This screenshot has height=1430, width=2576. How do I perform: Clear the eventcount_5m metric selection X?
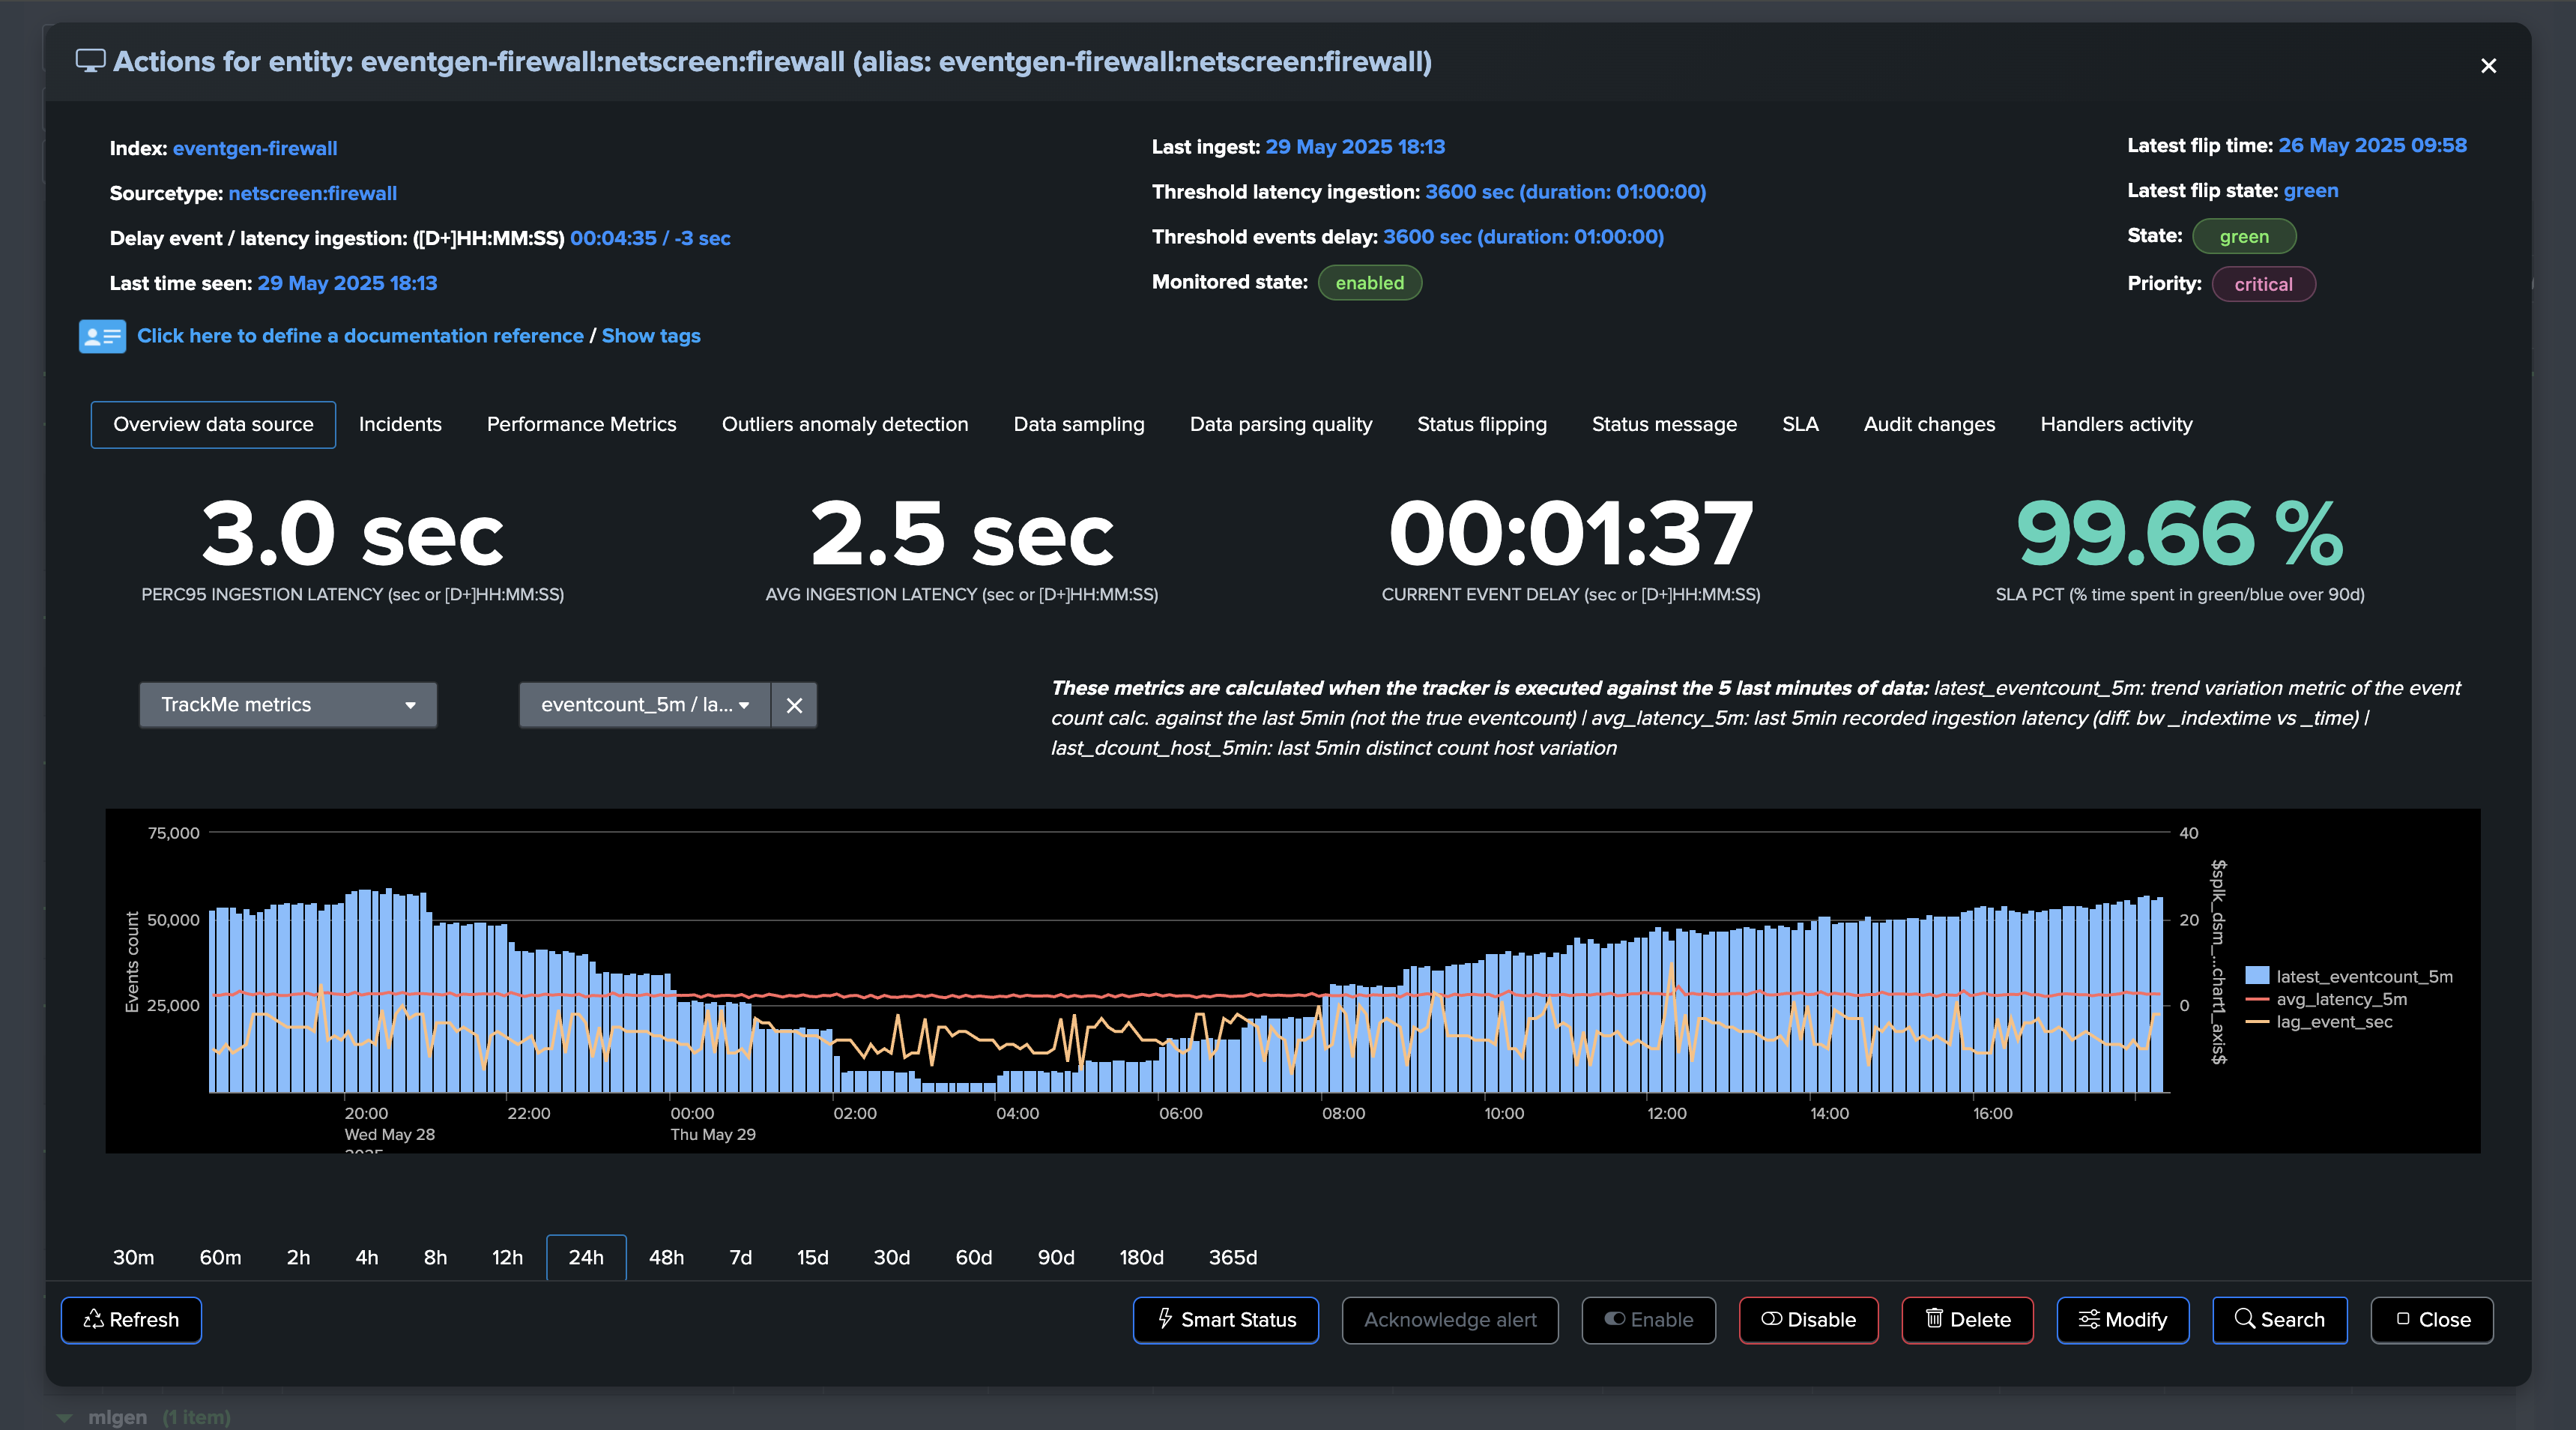794,705
